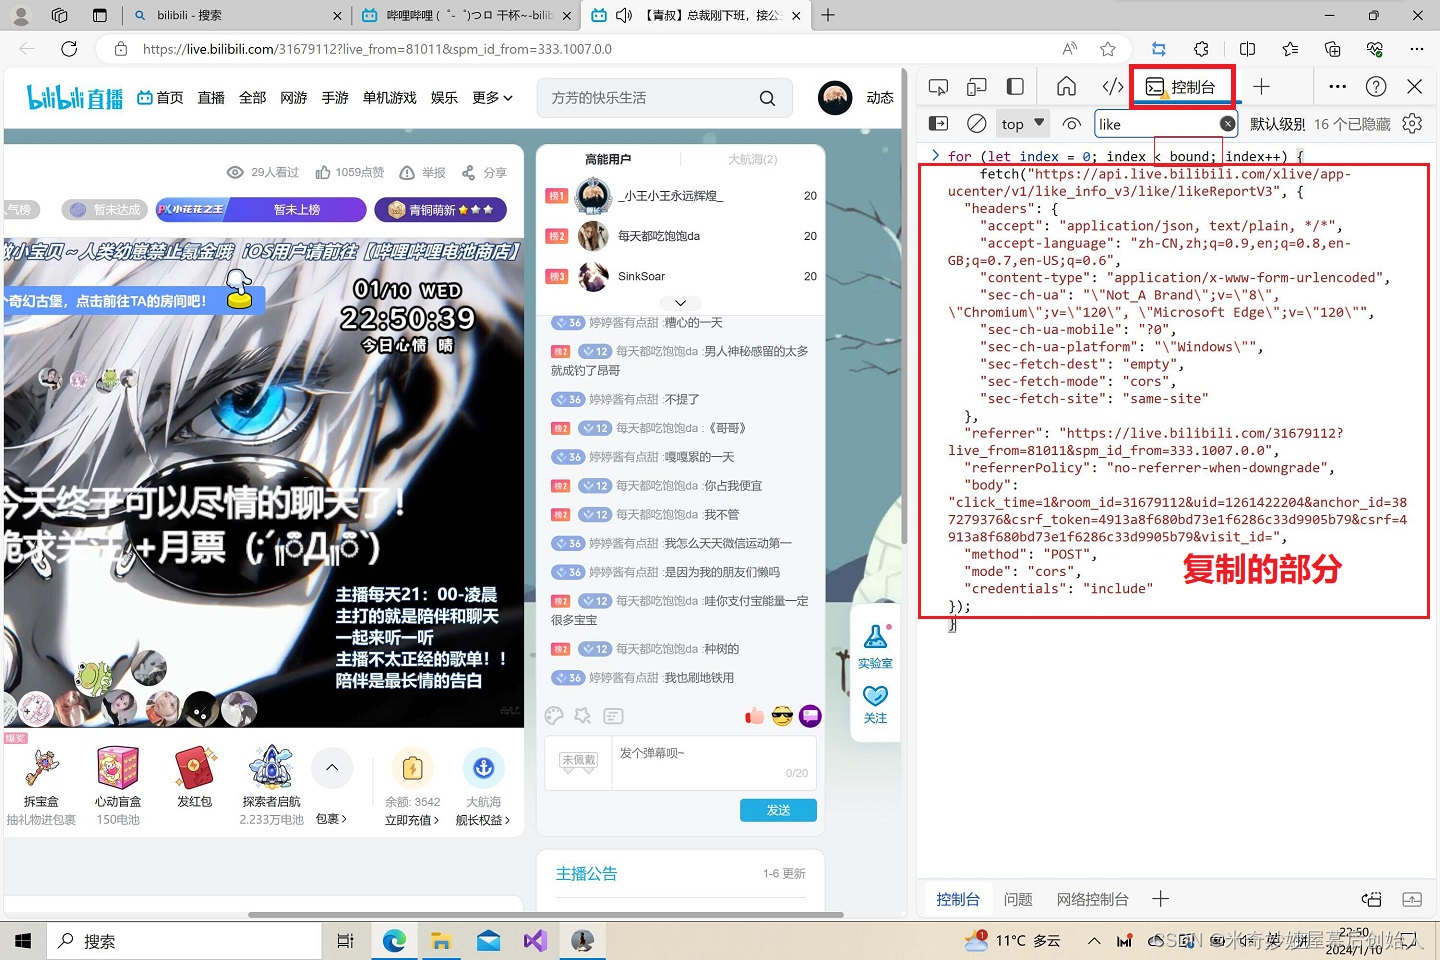Viewport: 1440px width, 960px height.
Task: Select the 发红包 gift icon
Action: (195, 768)
